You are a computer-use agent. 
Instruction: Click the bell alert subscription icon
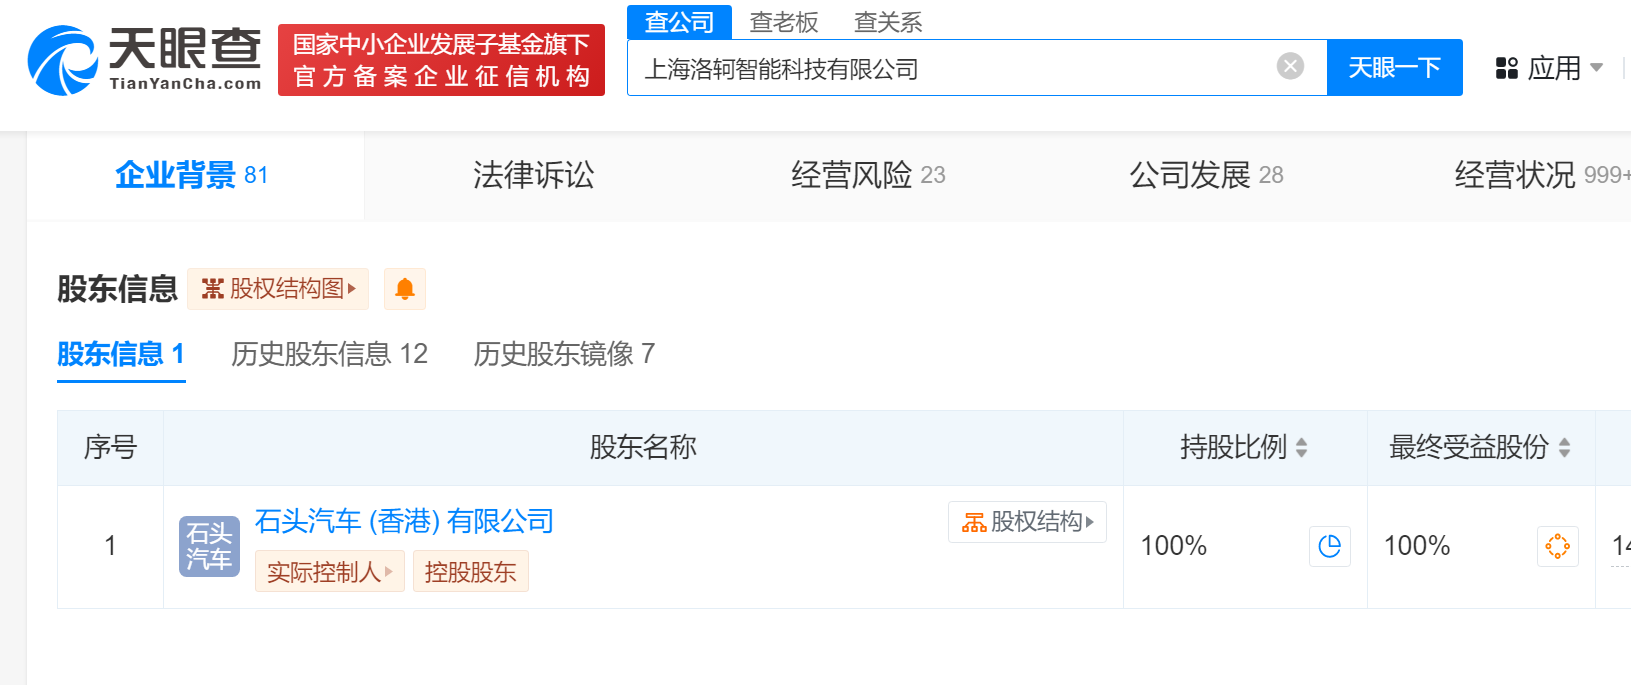coord(405,289)
